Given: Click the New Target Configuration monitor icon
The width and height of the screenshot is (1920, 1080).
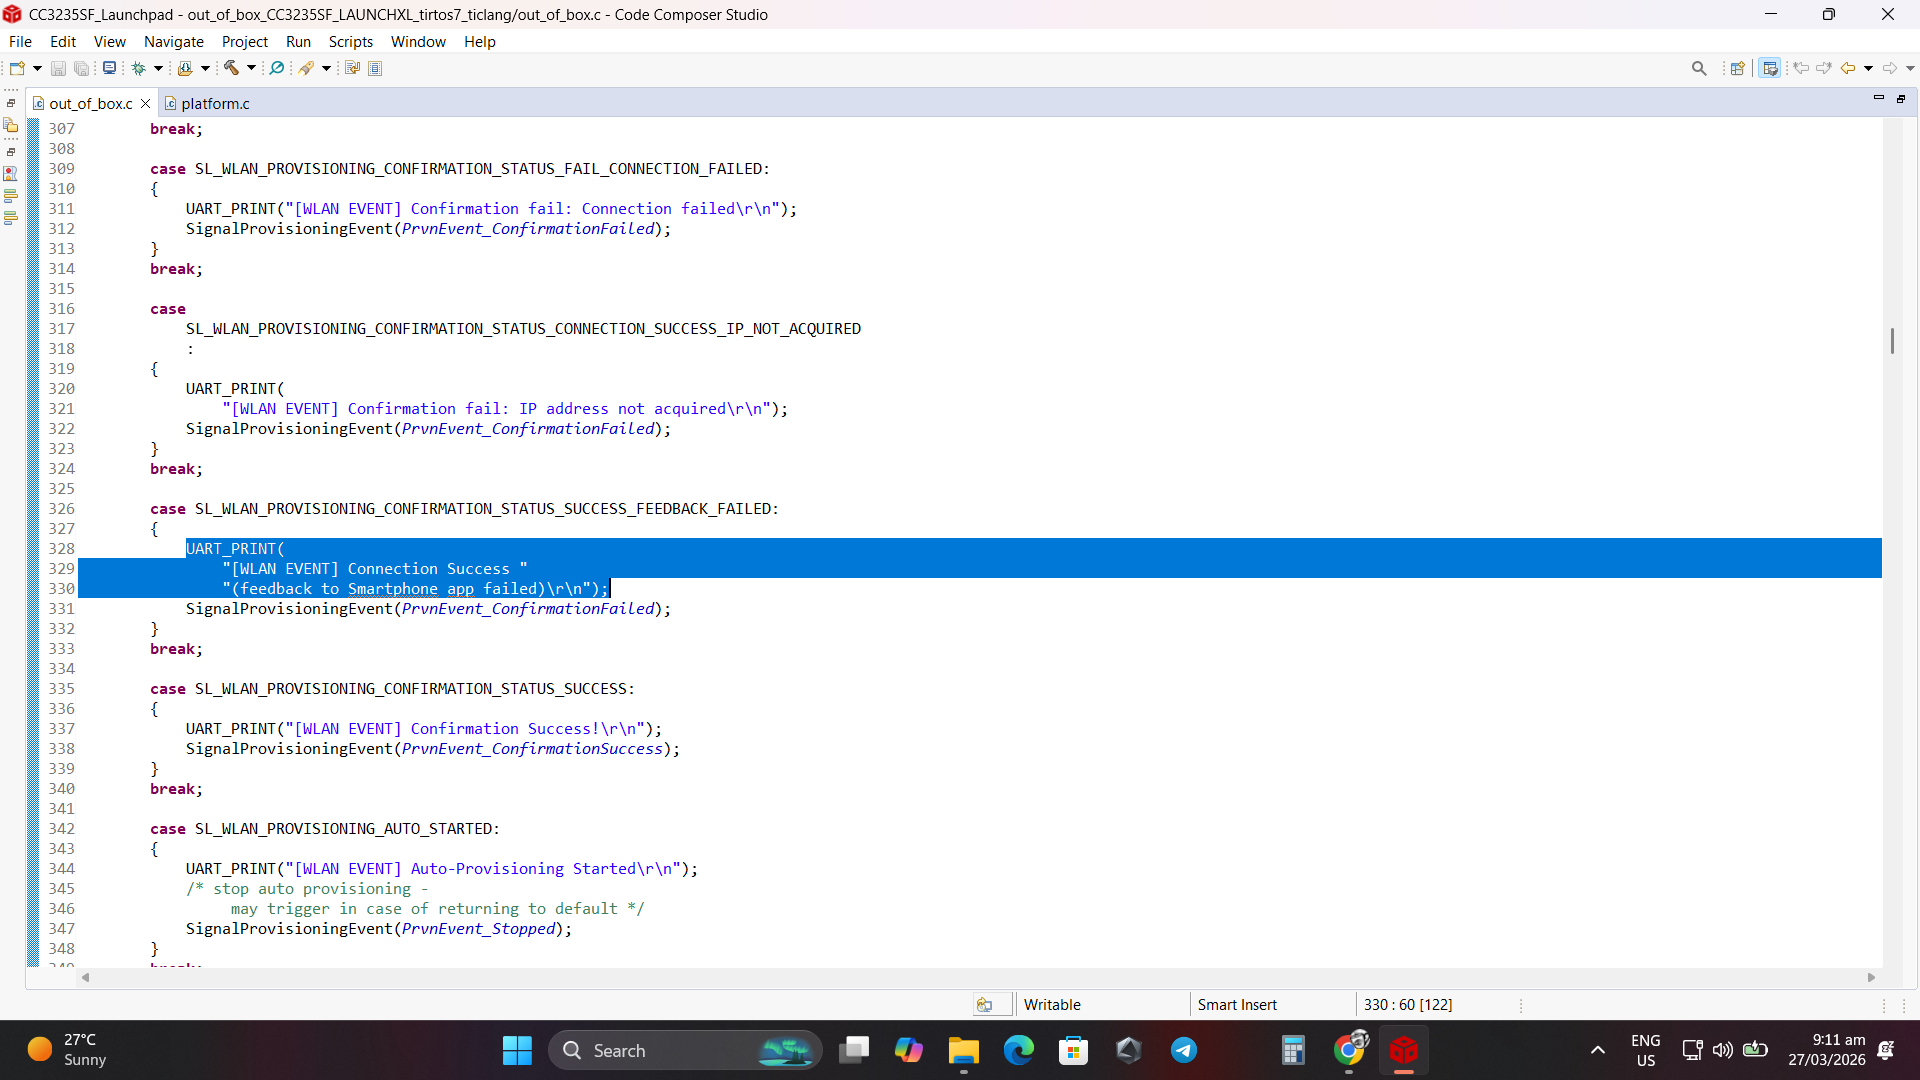Looking at the screenshot, I should pyautogui.click(x=109, y=68).
